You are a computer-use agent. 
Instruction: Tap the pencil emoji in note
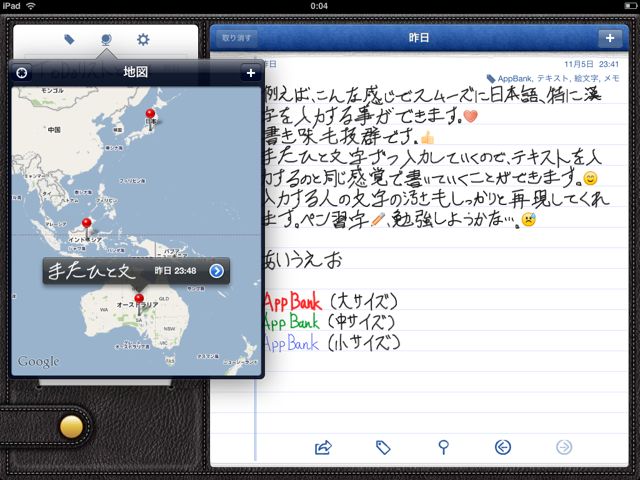378,220
